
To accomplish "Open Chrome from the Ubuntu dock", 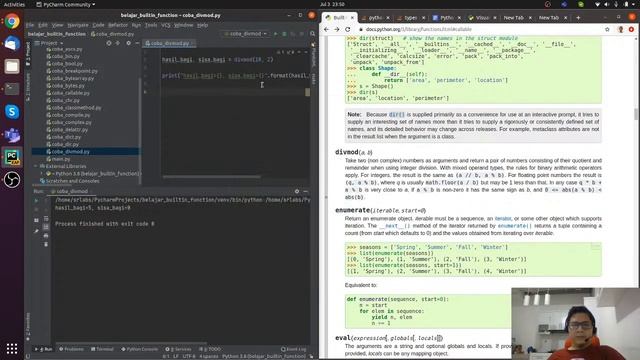I will (x=12, y=21).
